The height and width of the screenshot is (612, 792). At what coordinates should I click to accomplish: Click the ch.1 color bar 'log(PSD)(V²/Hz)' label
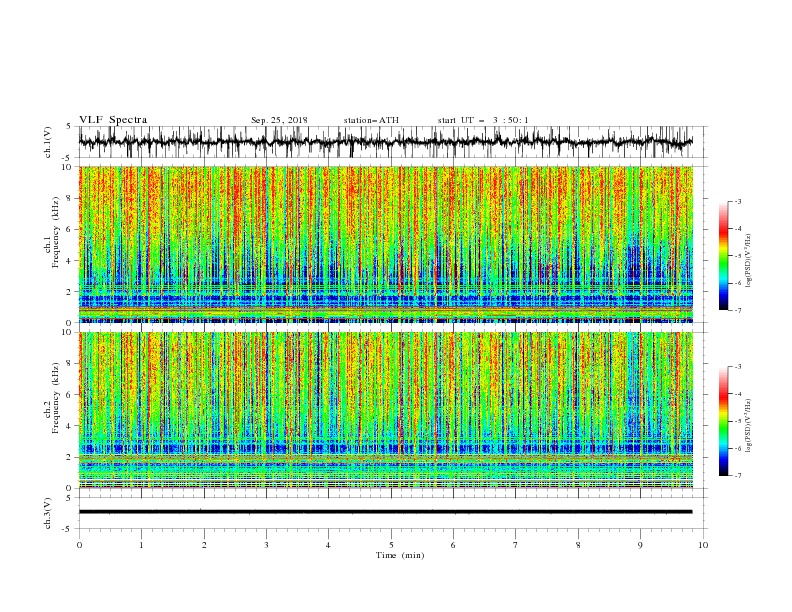click(x=749, y=261)
